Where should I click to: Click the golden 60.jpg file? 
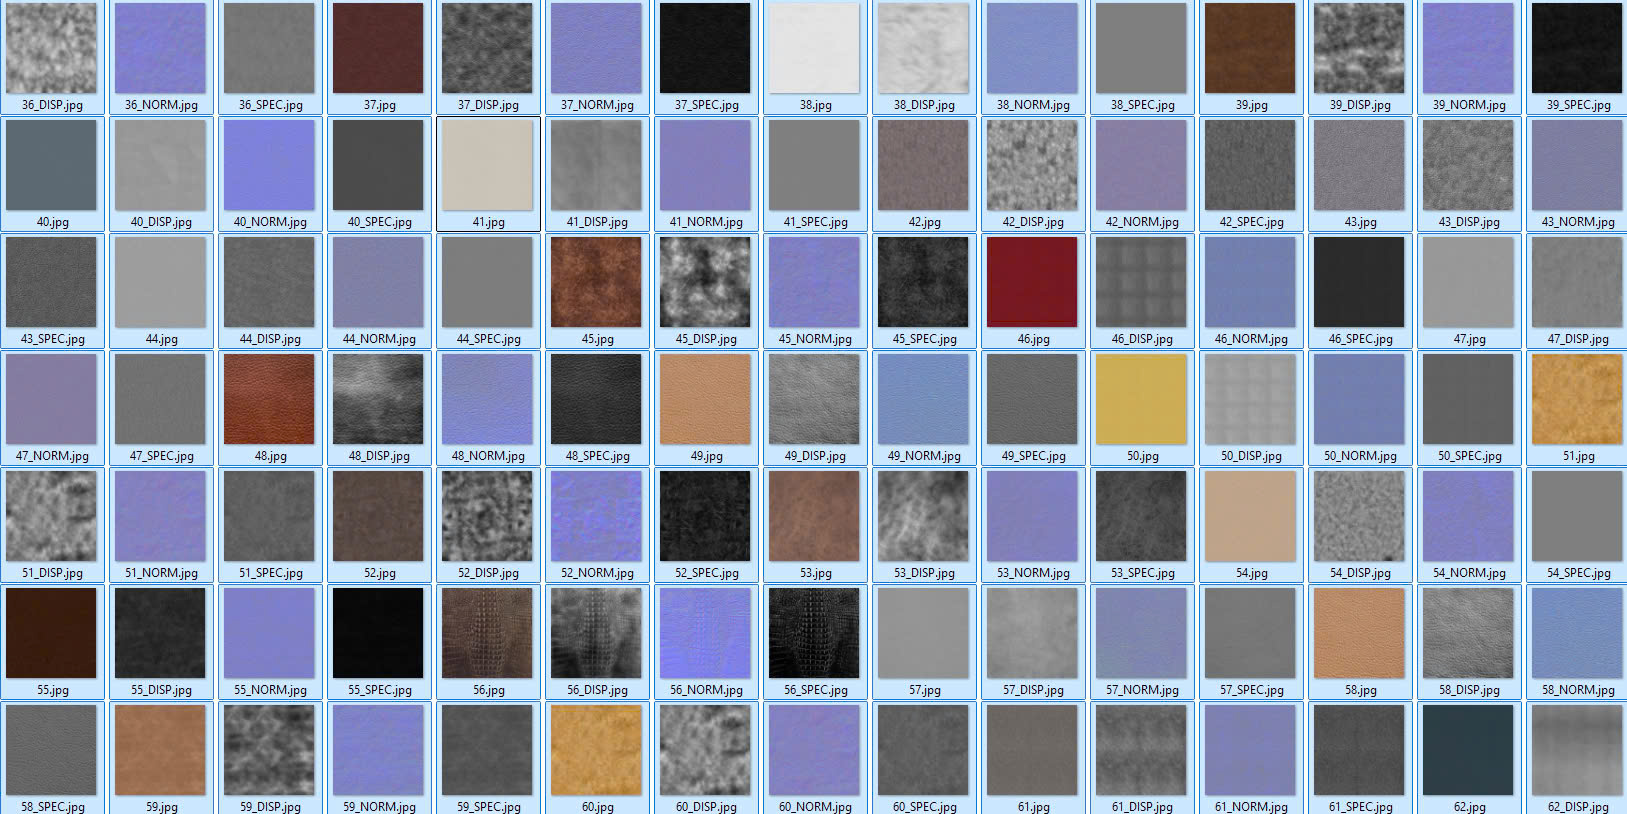point(597,750)
